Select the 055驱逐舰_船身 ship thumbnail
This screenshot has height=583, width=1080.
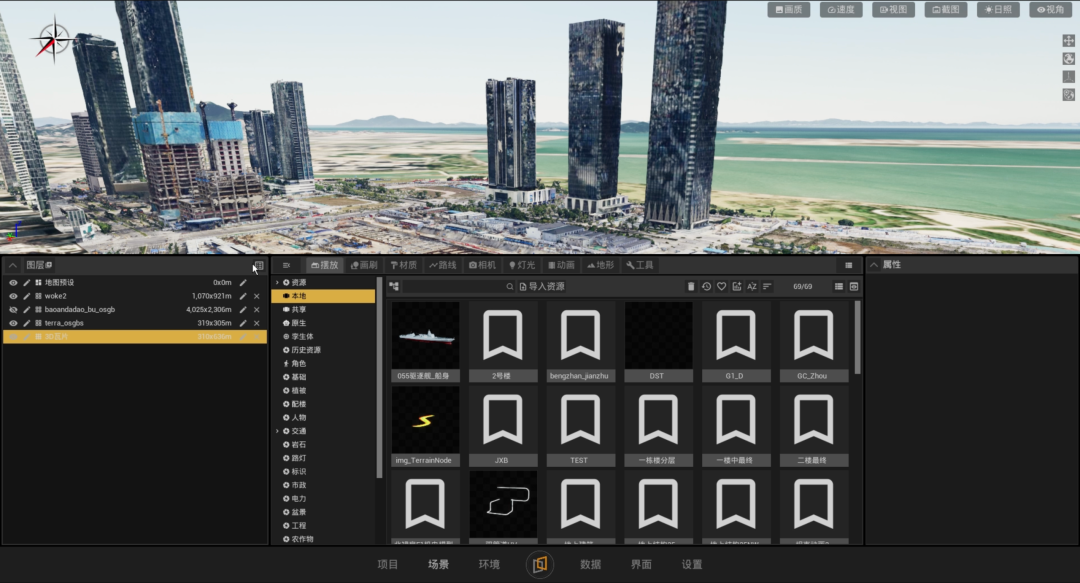click(x=425, y=341)
